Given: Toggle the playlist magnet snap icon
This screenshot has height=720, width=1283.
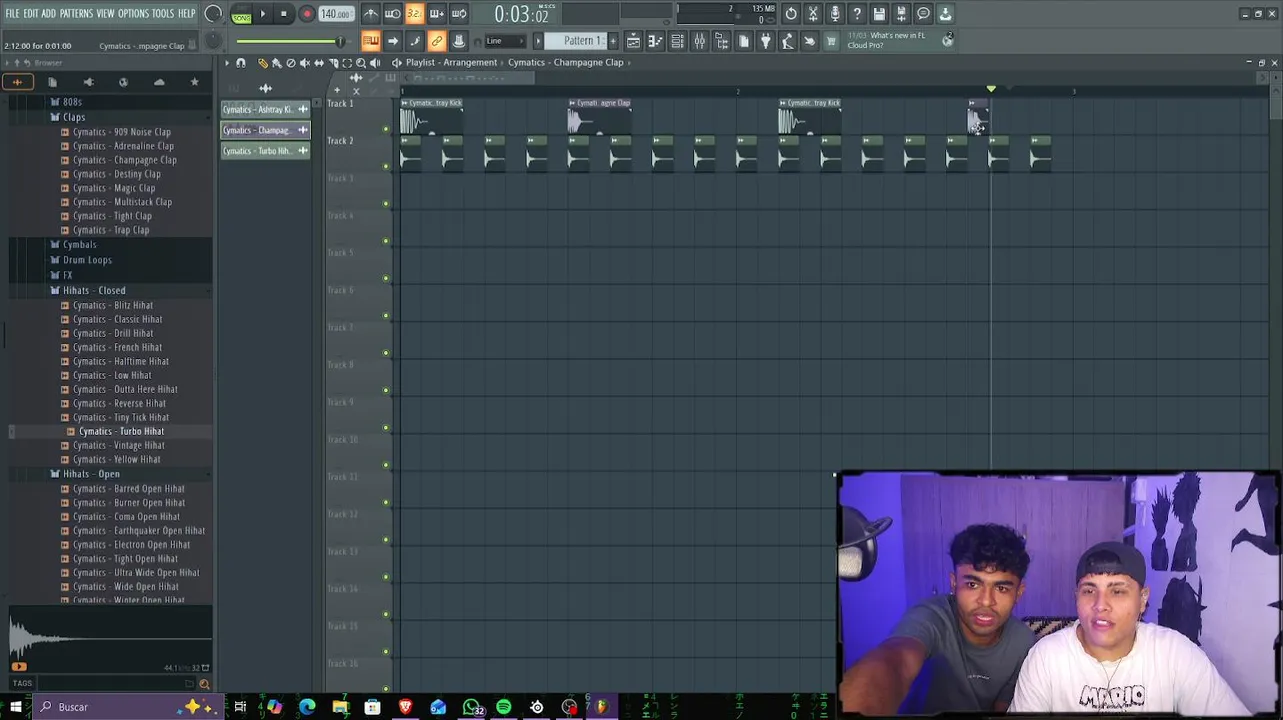Looking at the screenshot, I should click(241, 63).
